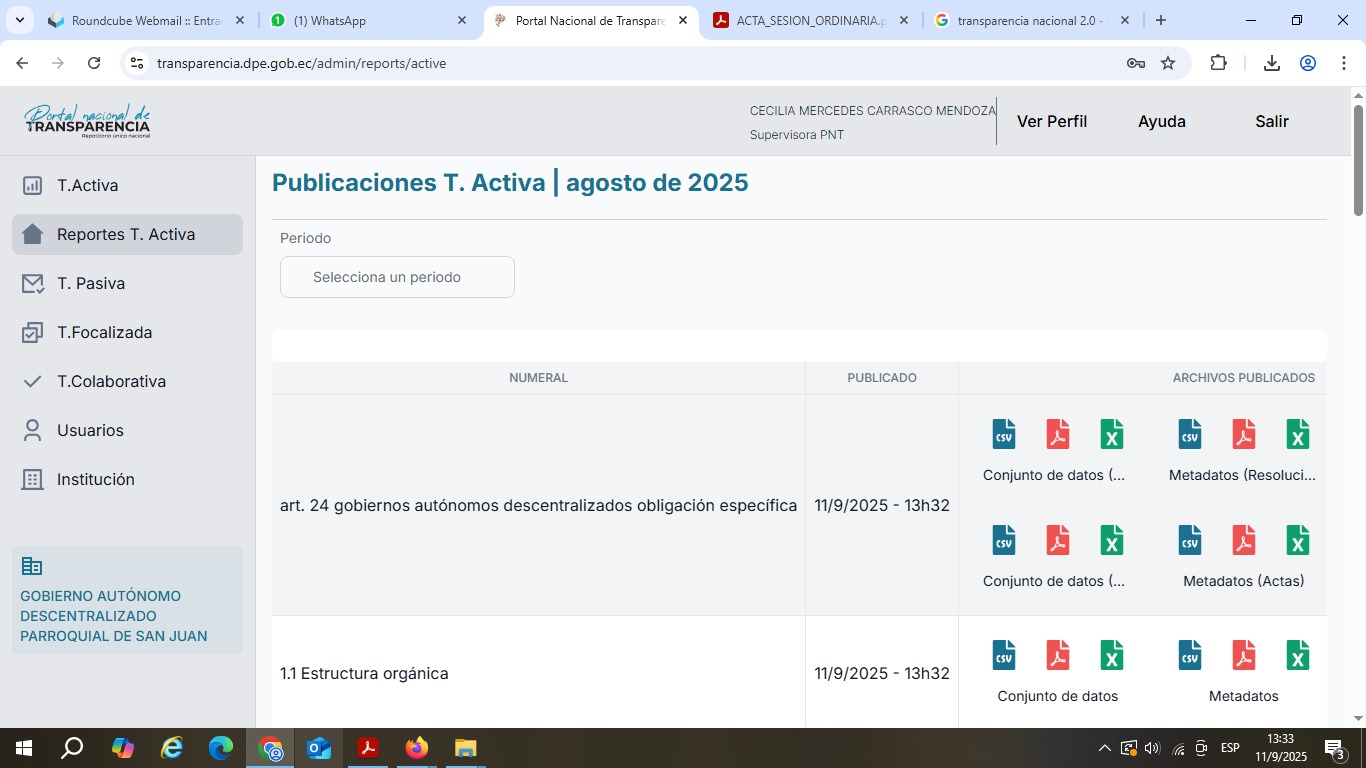Switch to the Roundcube Webmail tab
The height and width of the screenshot is (768, 1366).
point(145,20)
